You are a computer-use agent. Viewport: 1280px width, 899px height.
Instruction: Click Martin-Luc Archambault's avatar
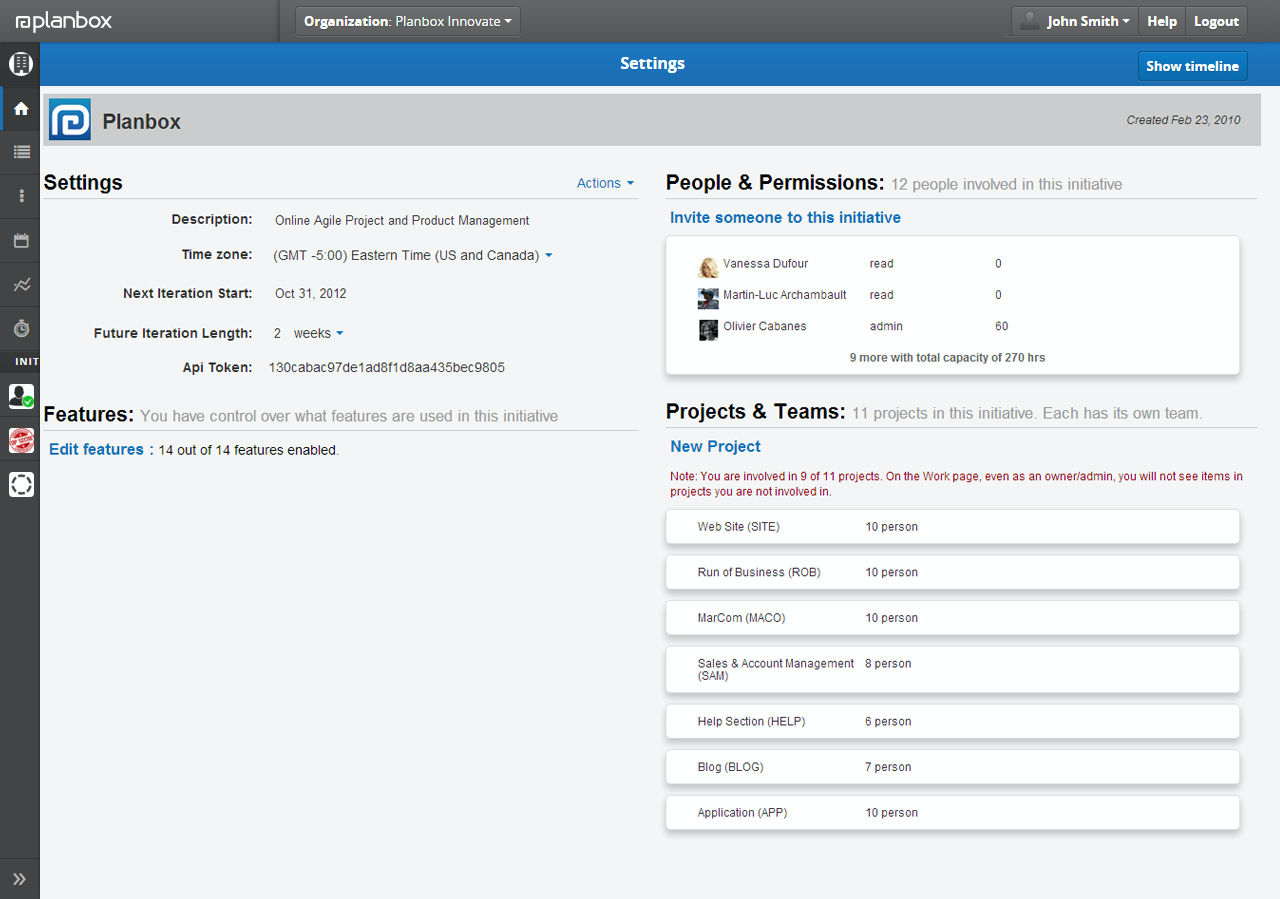[708, 298]
